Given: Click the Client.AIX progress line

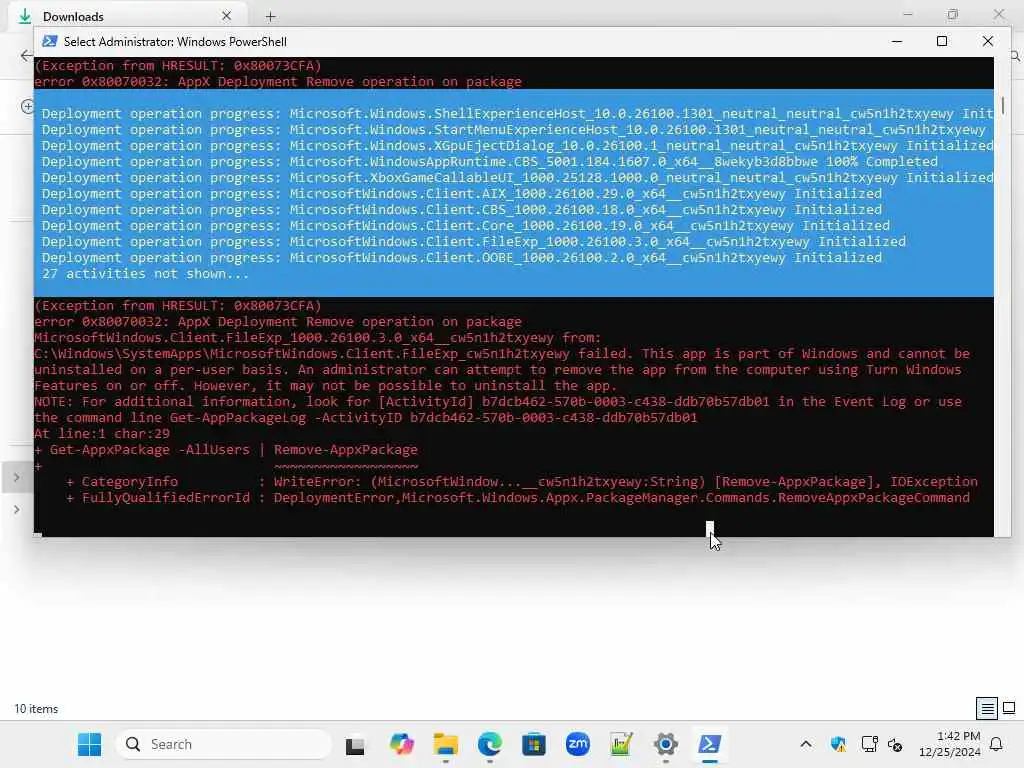Looking at the screenshot, I should (461, 193).
